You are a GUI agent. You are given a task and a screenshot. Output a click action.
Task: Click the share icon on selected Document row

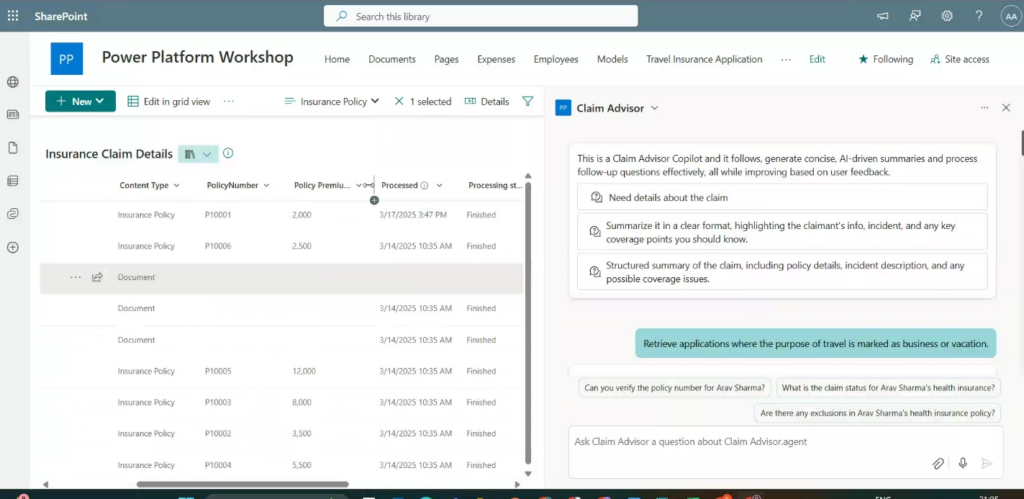97,277
